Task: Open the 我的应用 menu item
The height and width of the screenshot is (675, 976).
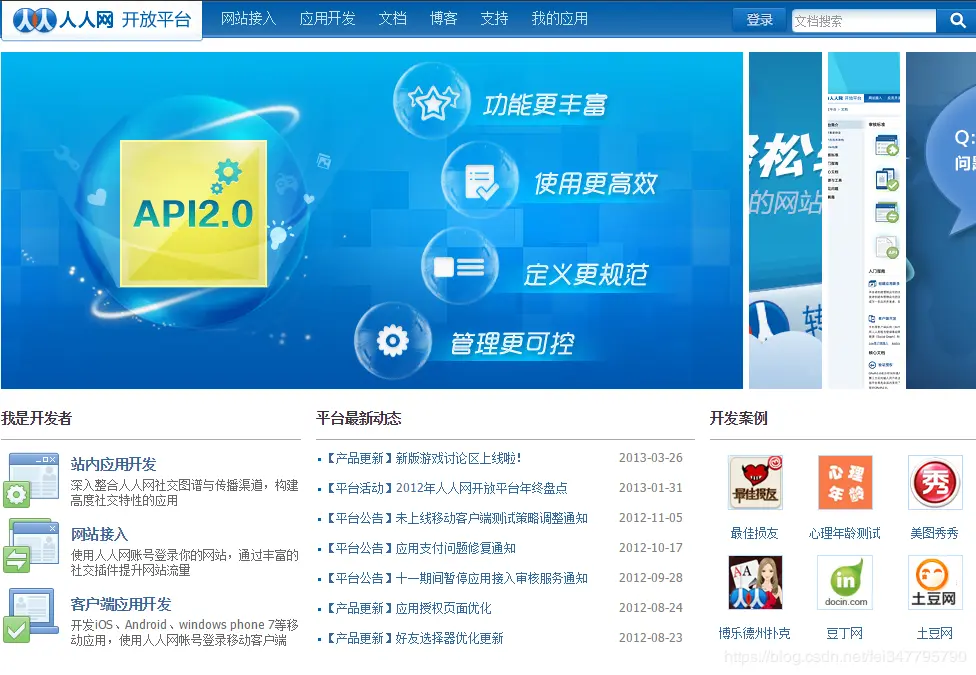Action: (560, 19)
